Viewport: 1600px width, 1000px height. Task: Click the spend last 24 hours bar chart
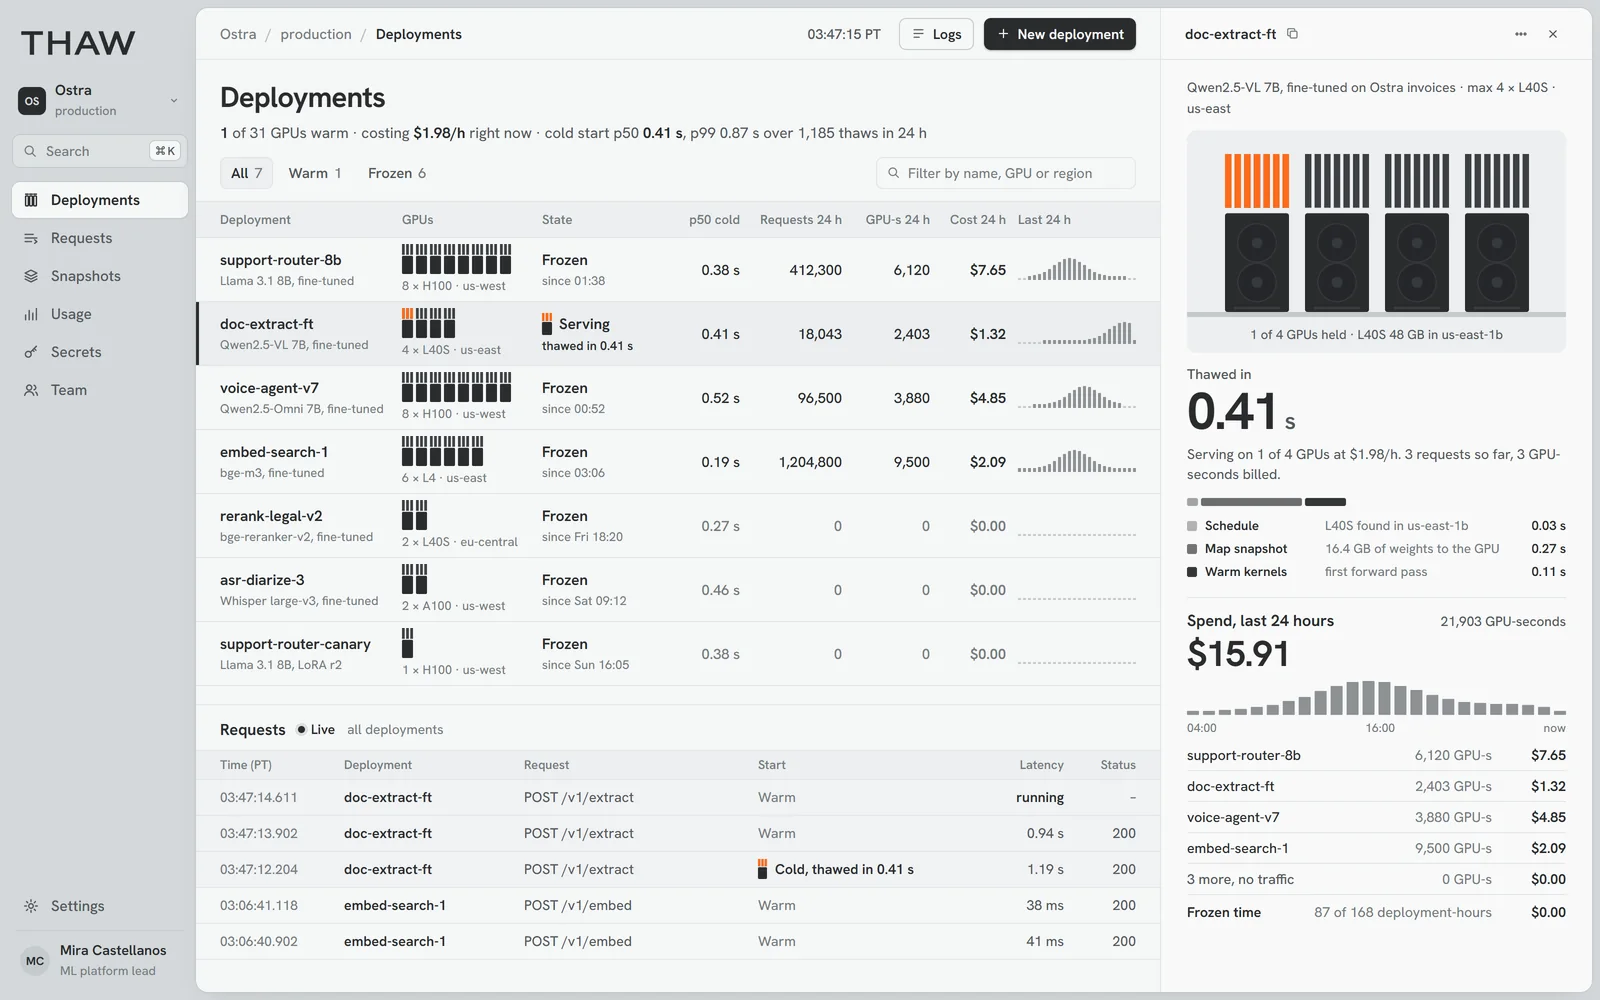point(1376,698)
